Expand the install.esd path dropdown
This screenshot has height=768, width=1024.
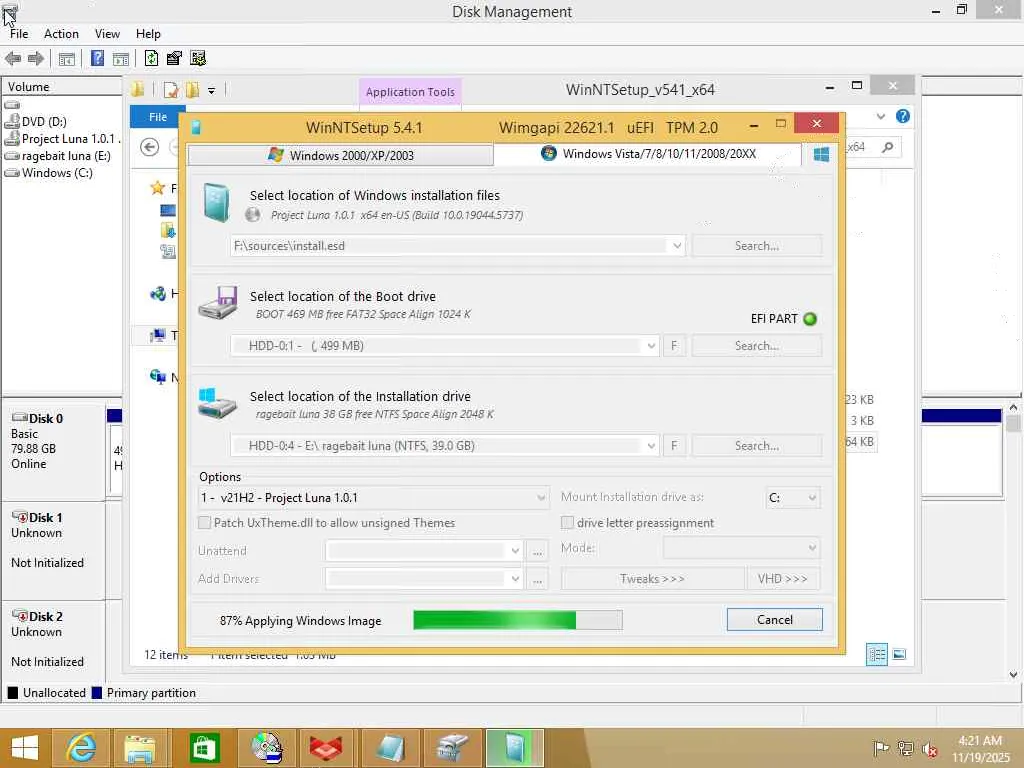(x=677, y=246)
